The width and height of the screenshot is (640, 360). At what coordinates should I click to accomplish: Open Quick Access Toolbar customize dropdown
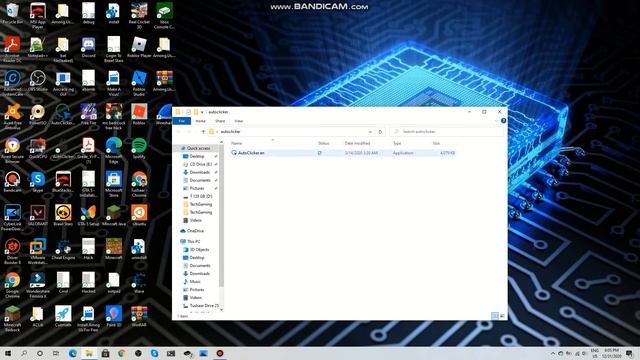pos(202,112)
